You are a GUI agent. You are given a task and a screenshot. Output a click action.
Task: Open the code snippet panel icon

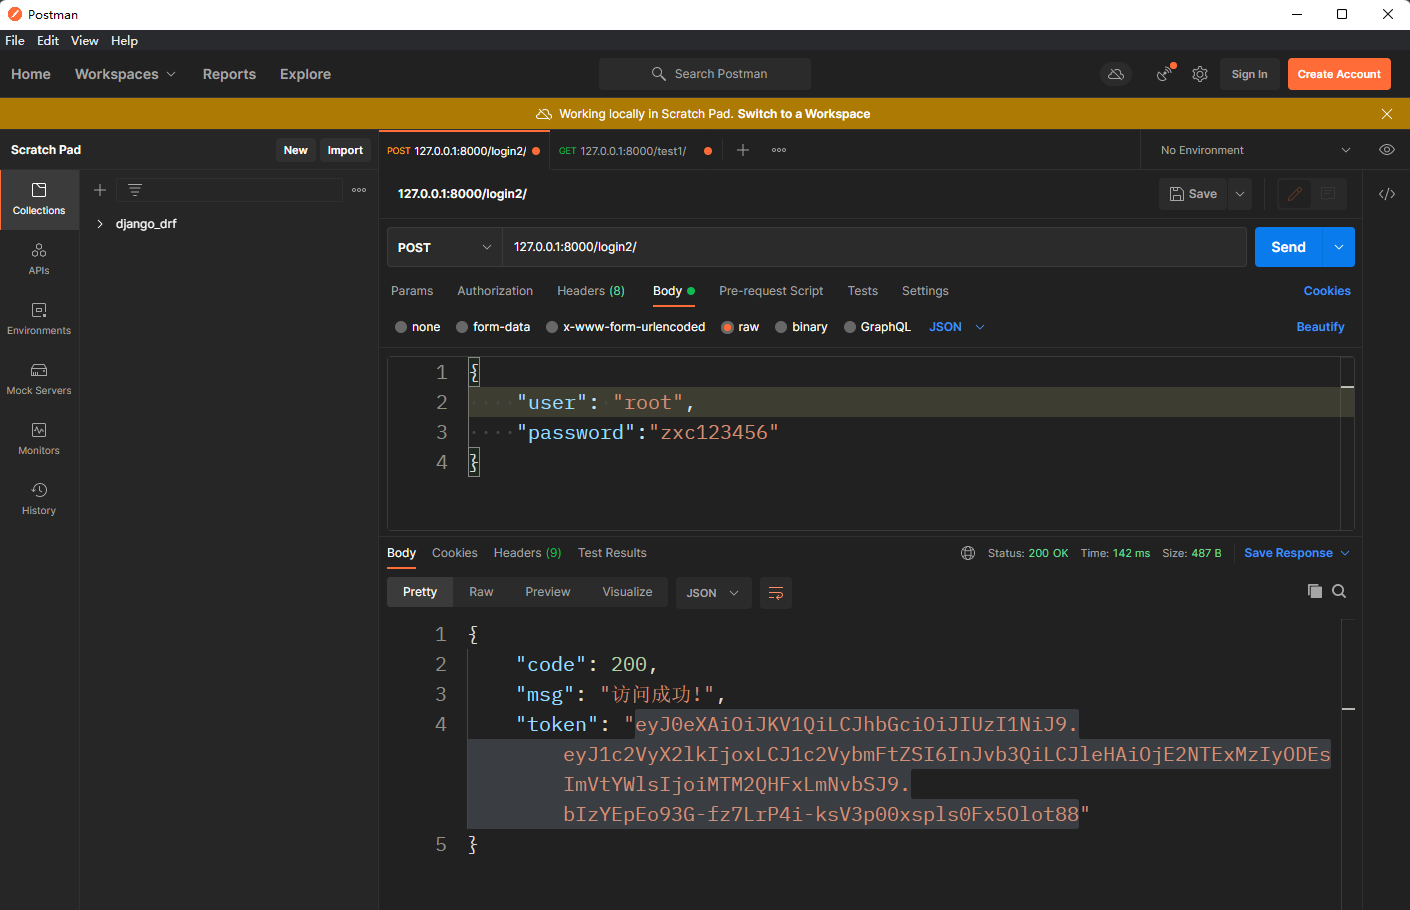pyautogui.click(x=1387, y=194)
